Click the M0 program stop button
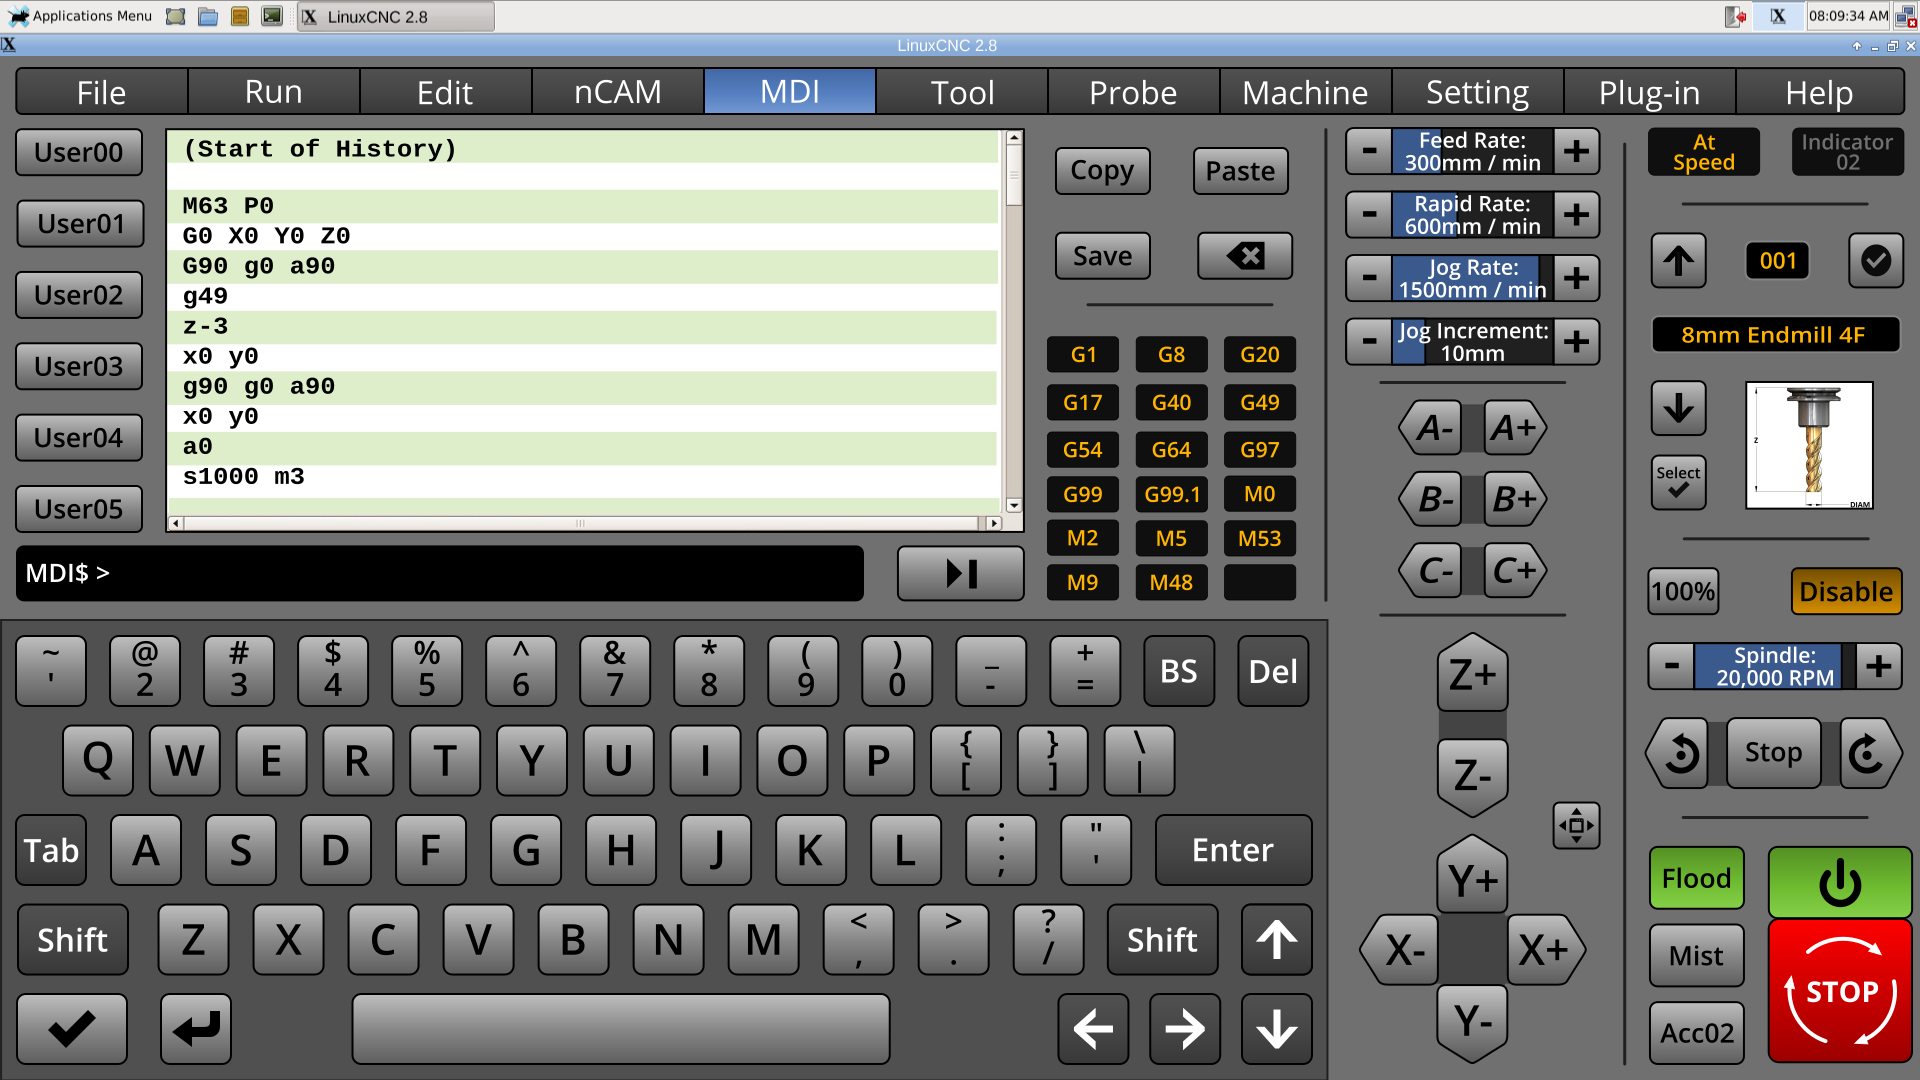The image size is (1920, 1080). tap(1257, 493)
